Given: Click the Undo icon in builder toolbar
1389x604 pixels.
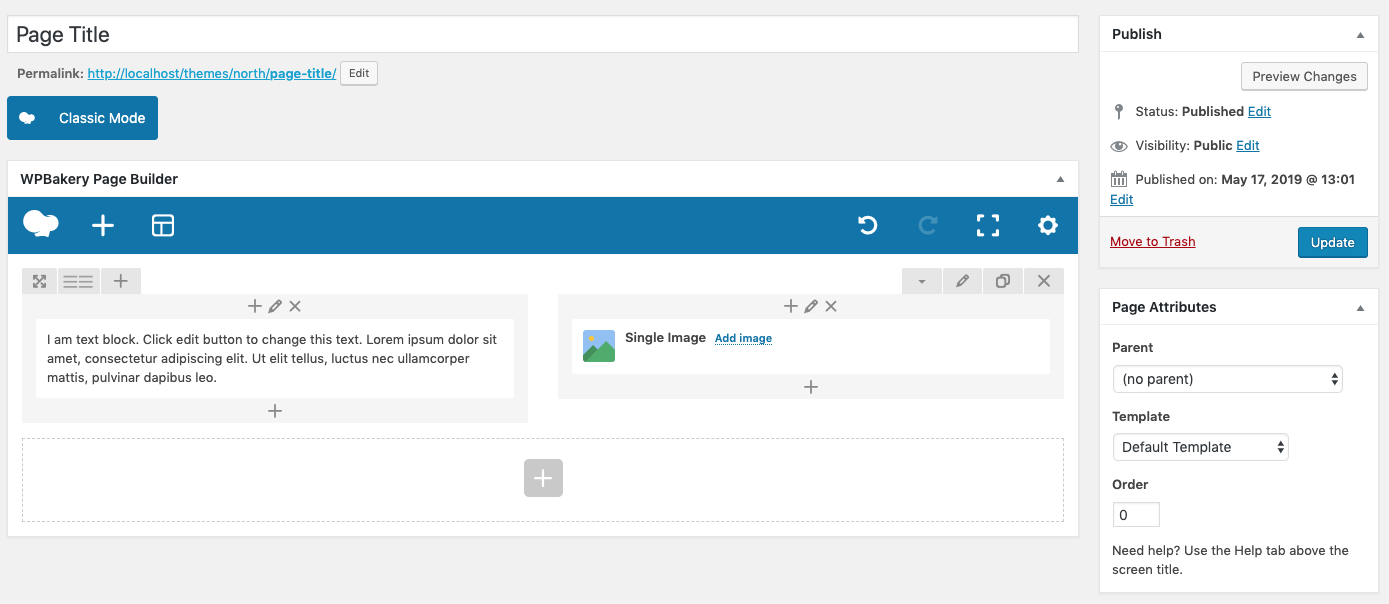Looking at the screenshot, I should pos(868,226).
